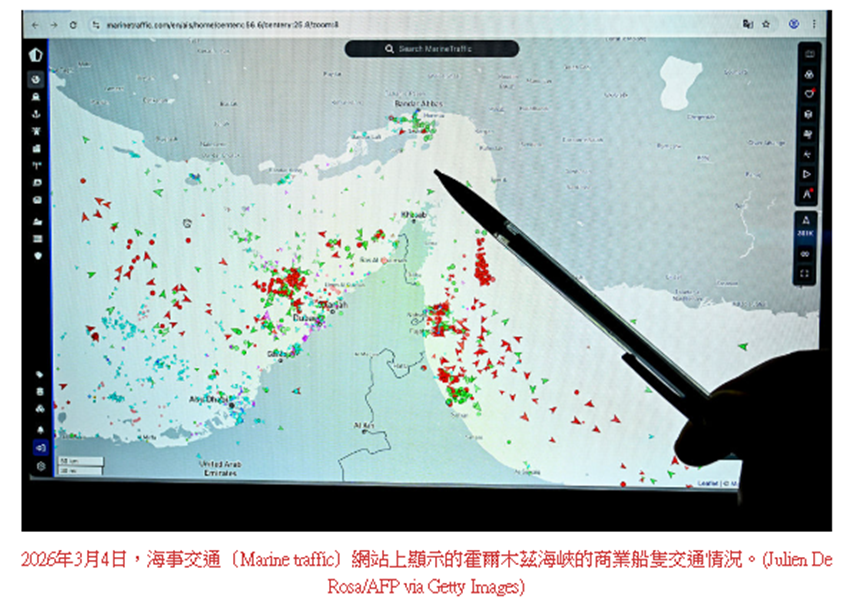This screenshot has width=865, height=609.
Task: Toggle the highlighted blue sidebar icon near bottom
Action: pos(41,448)
